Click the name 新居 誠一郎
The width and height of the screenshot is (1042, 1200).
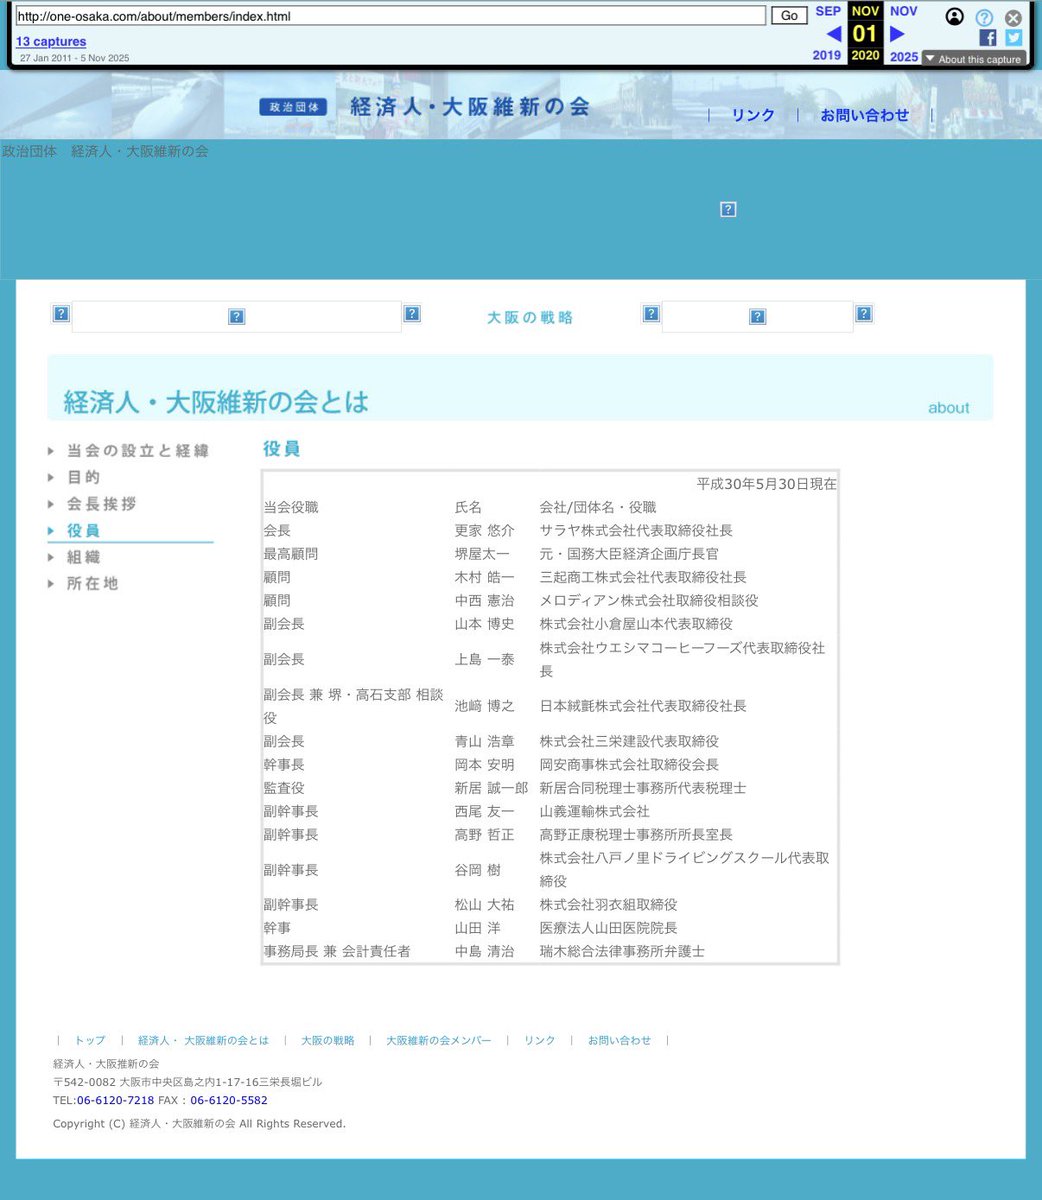492,788
